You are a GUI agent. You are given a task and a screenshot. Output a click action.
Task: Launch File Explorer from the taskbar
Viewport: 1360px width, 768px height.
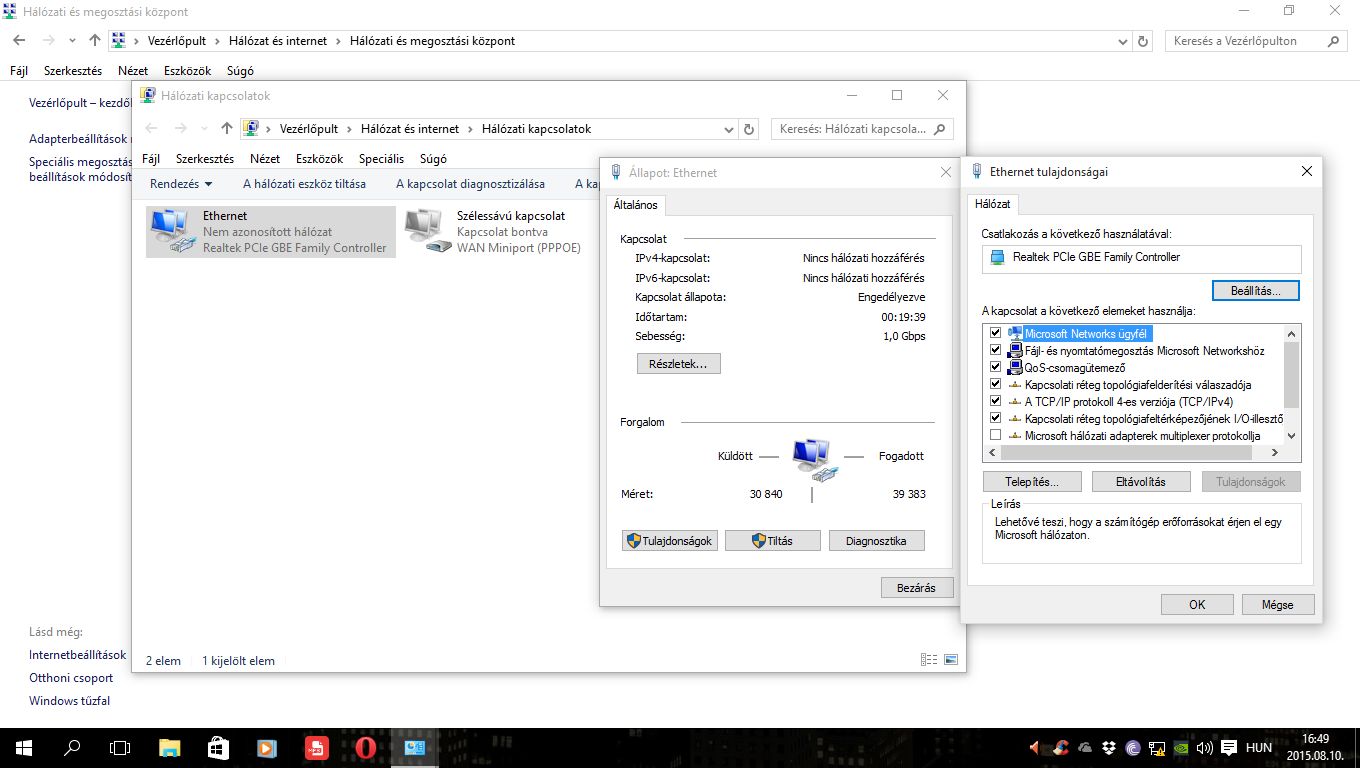pyautogui.click(x=169, y=747)
